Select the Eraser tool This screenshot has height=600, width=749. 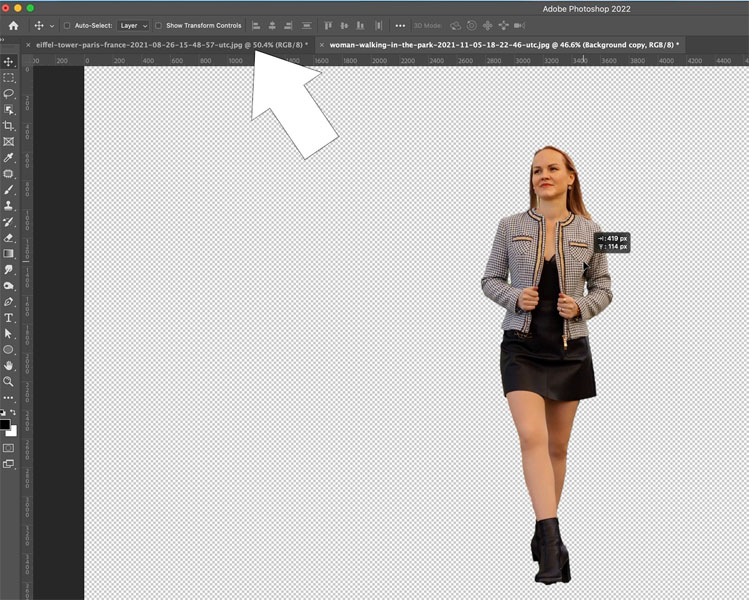(9, 238)
